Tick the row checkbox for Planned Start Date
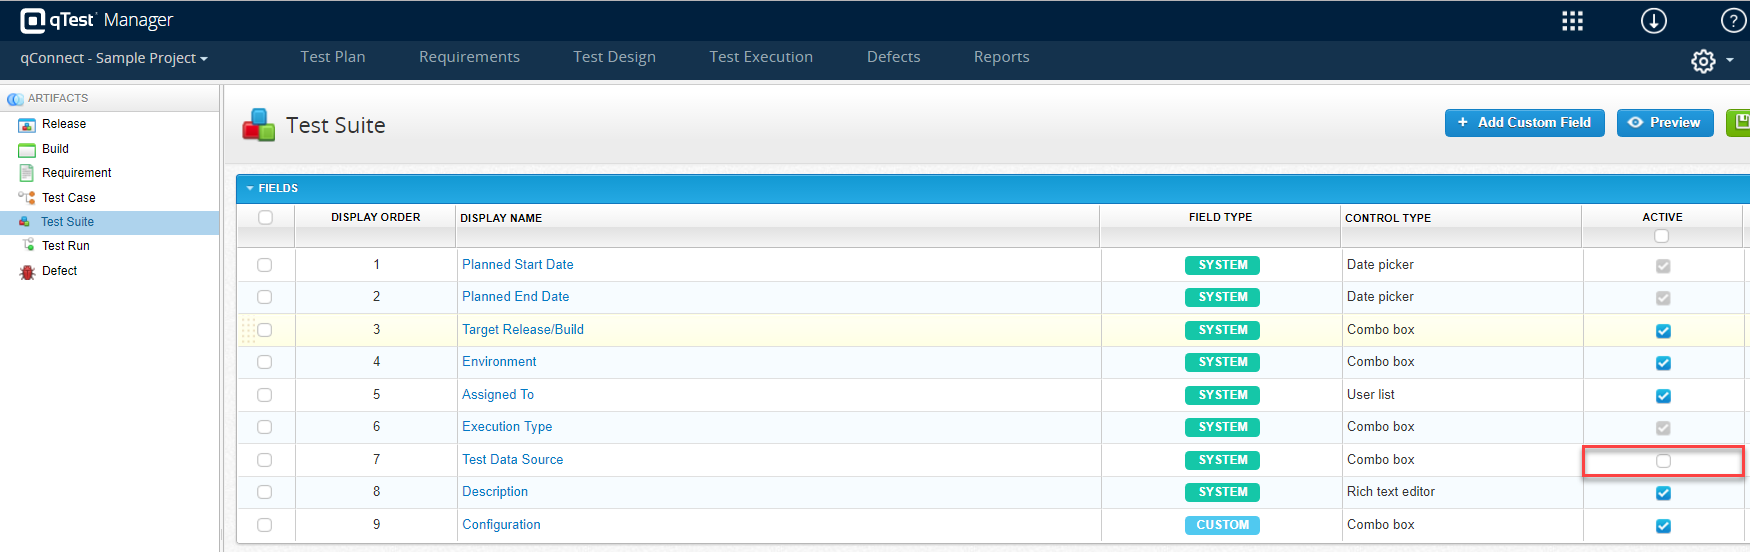The height and width of the screenshot is (552, 1750). 264,265
